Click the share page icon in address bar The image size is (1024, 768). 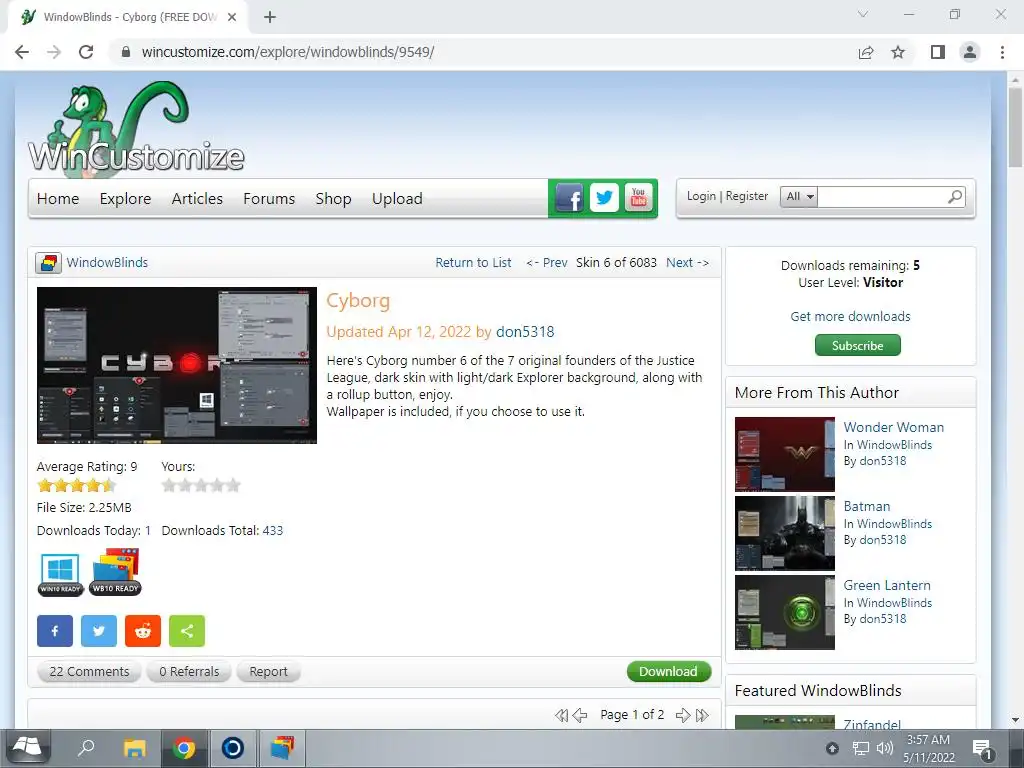(x=866, y=52)
